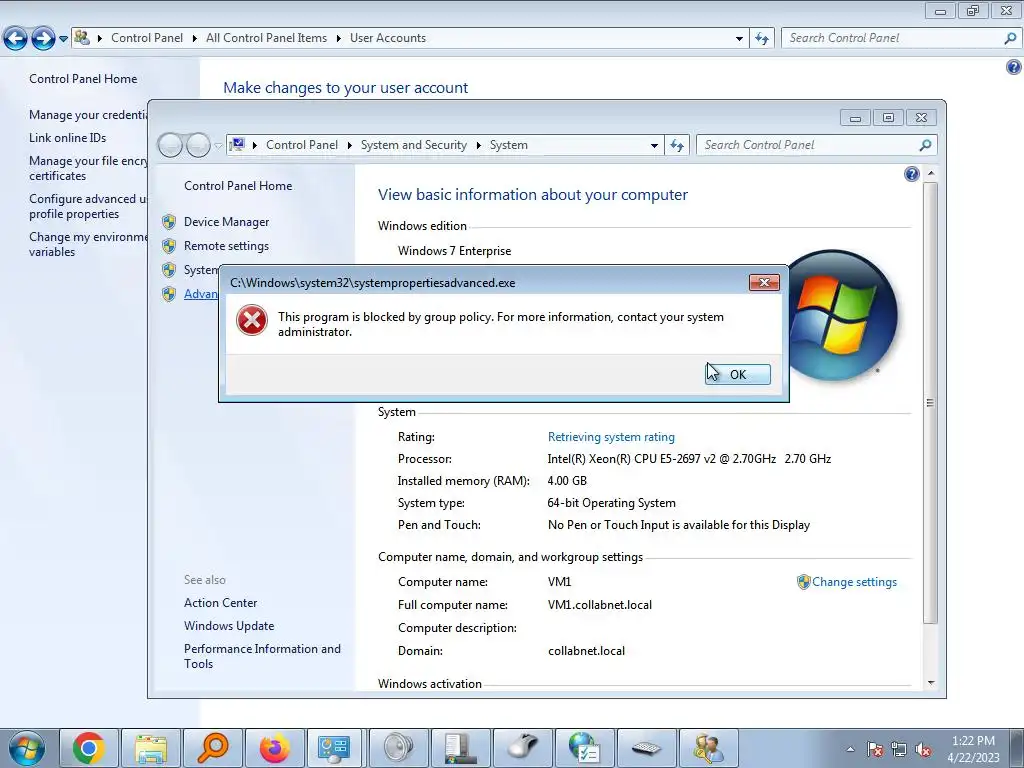The image size is (1024, 768).
Task: Open User Accounts address bar history dropdown
Action: (x=739, y=39)
